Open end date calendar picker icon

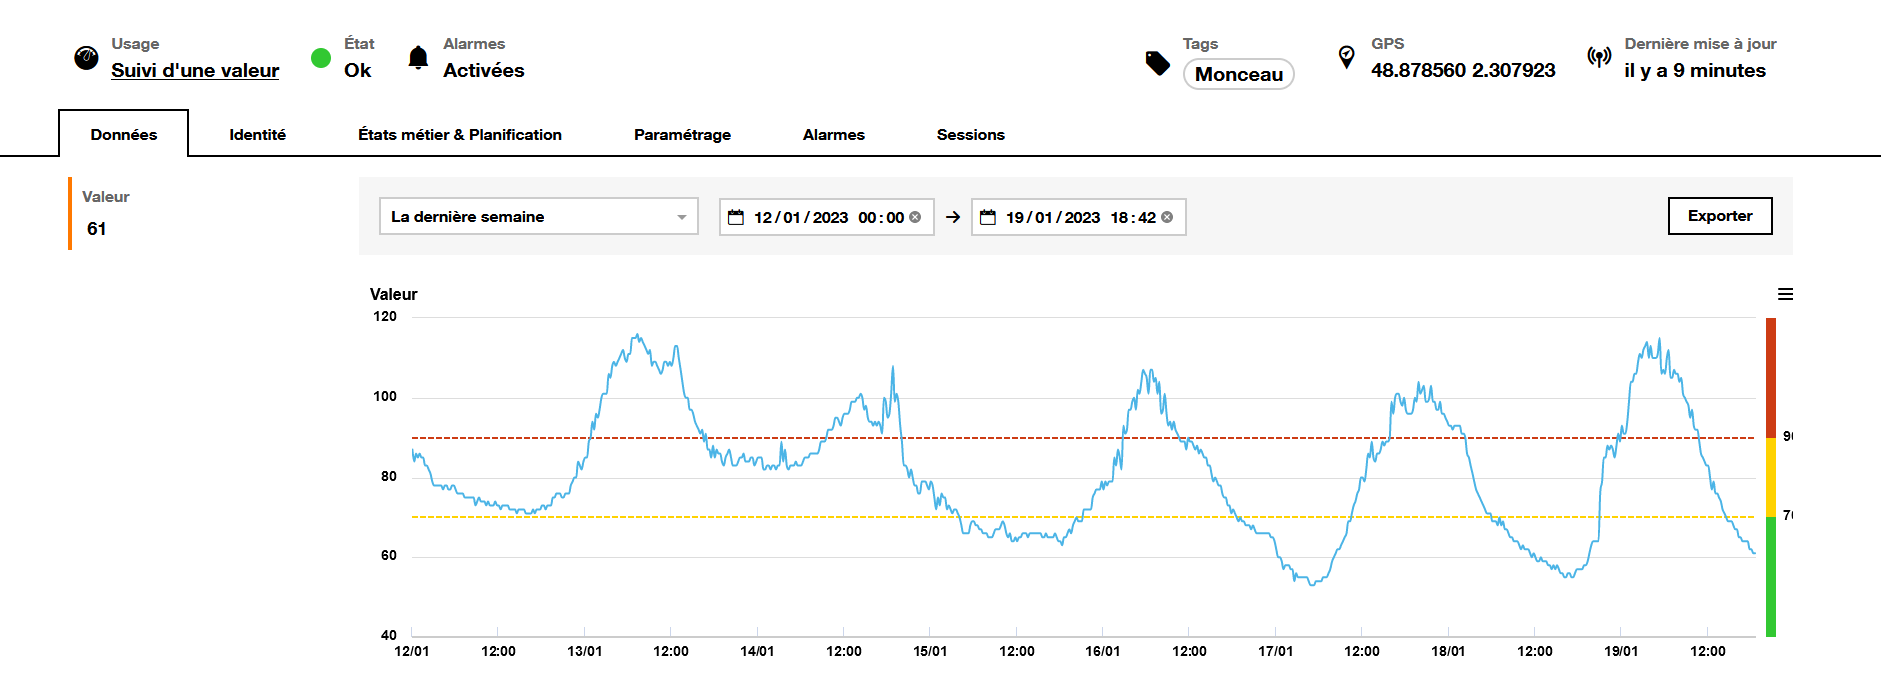[988, 217]
